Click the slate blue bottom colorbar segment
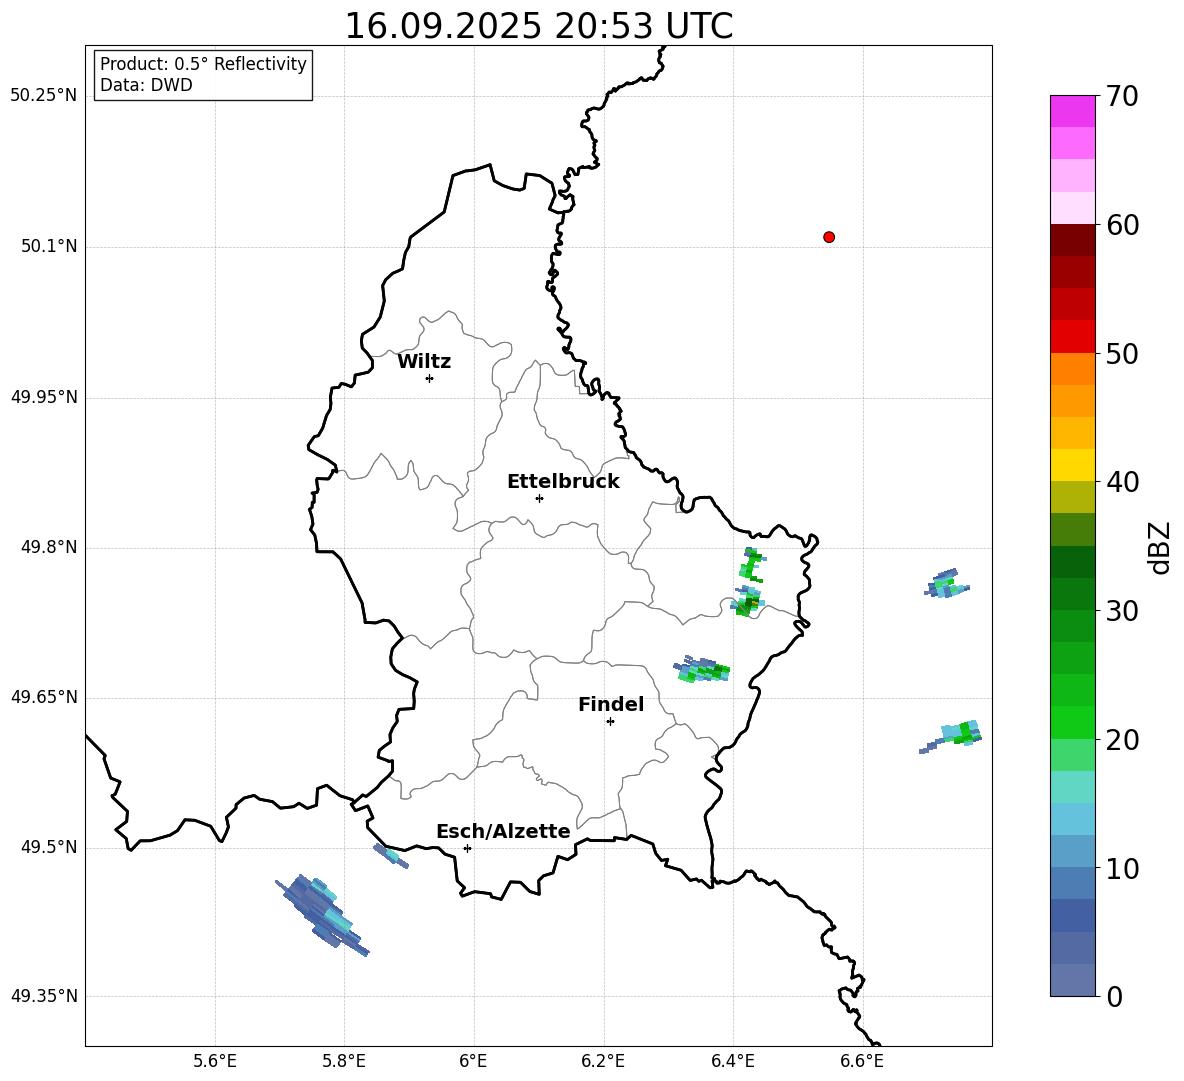The image size is (1184, 1081). 1073,980
